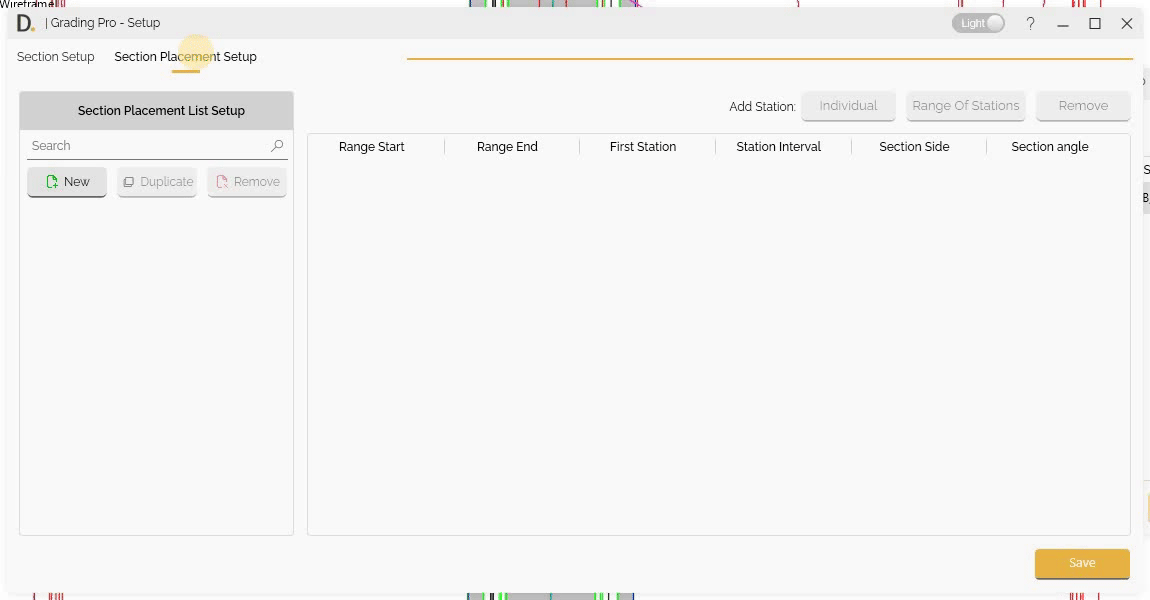
Task: Click the Range Start column header
Action: tap(371, 146)
